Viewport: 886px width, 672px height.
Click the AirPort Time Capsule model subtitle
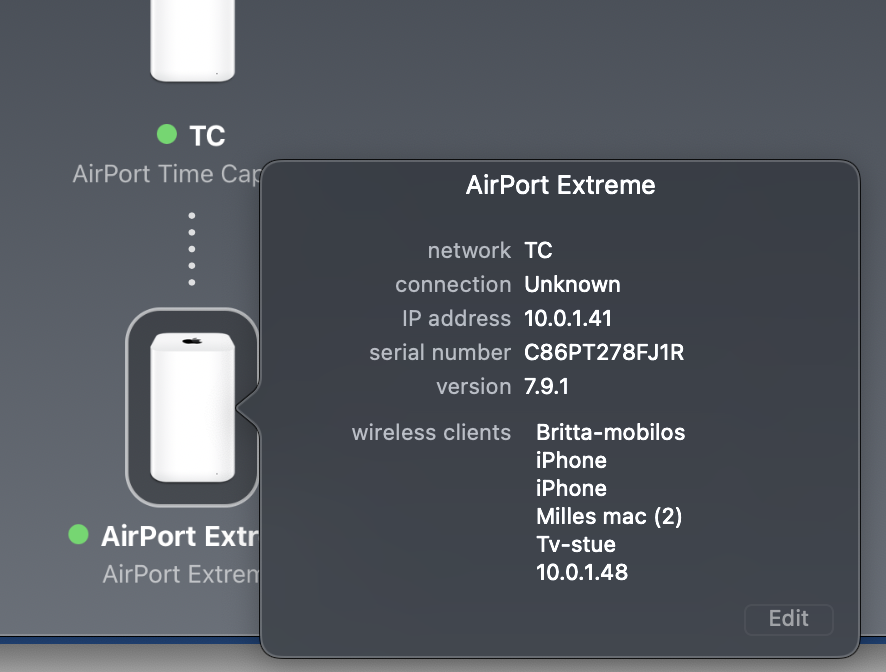click(x=166, y=174)
